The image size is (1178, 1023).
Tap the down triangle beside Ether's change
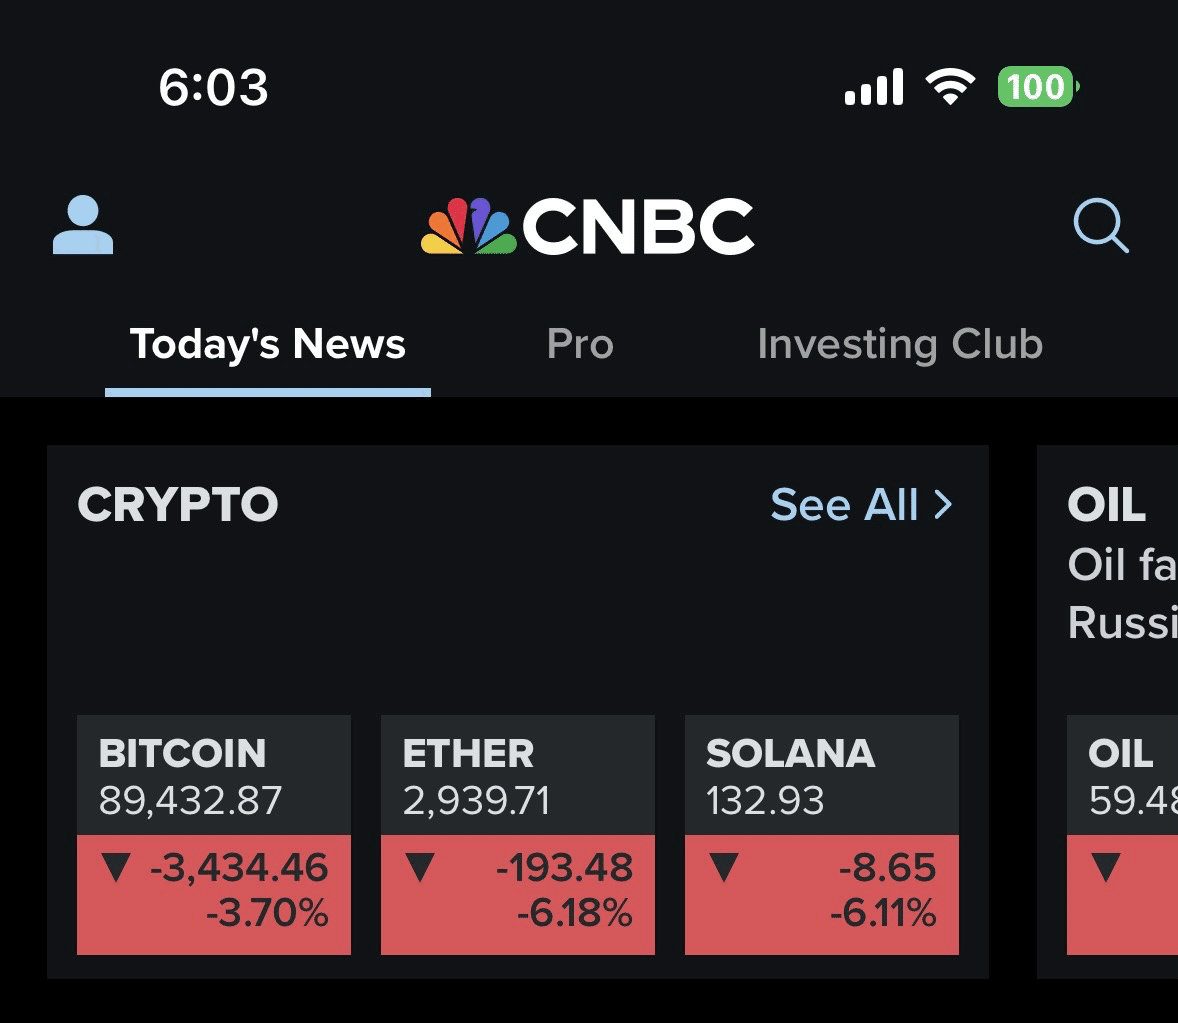pos(420,868)
